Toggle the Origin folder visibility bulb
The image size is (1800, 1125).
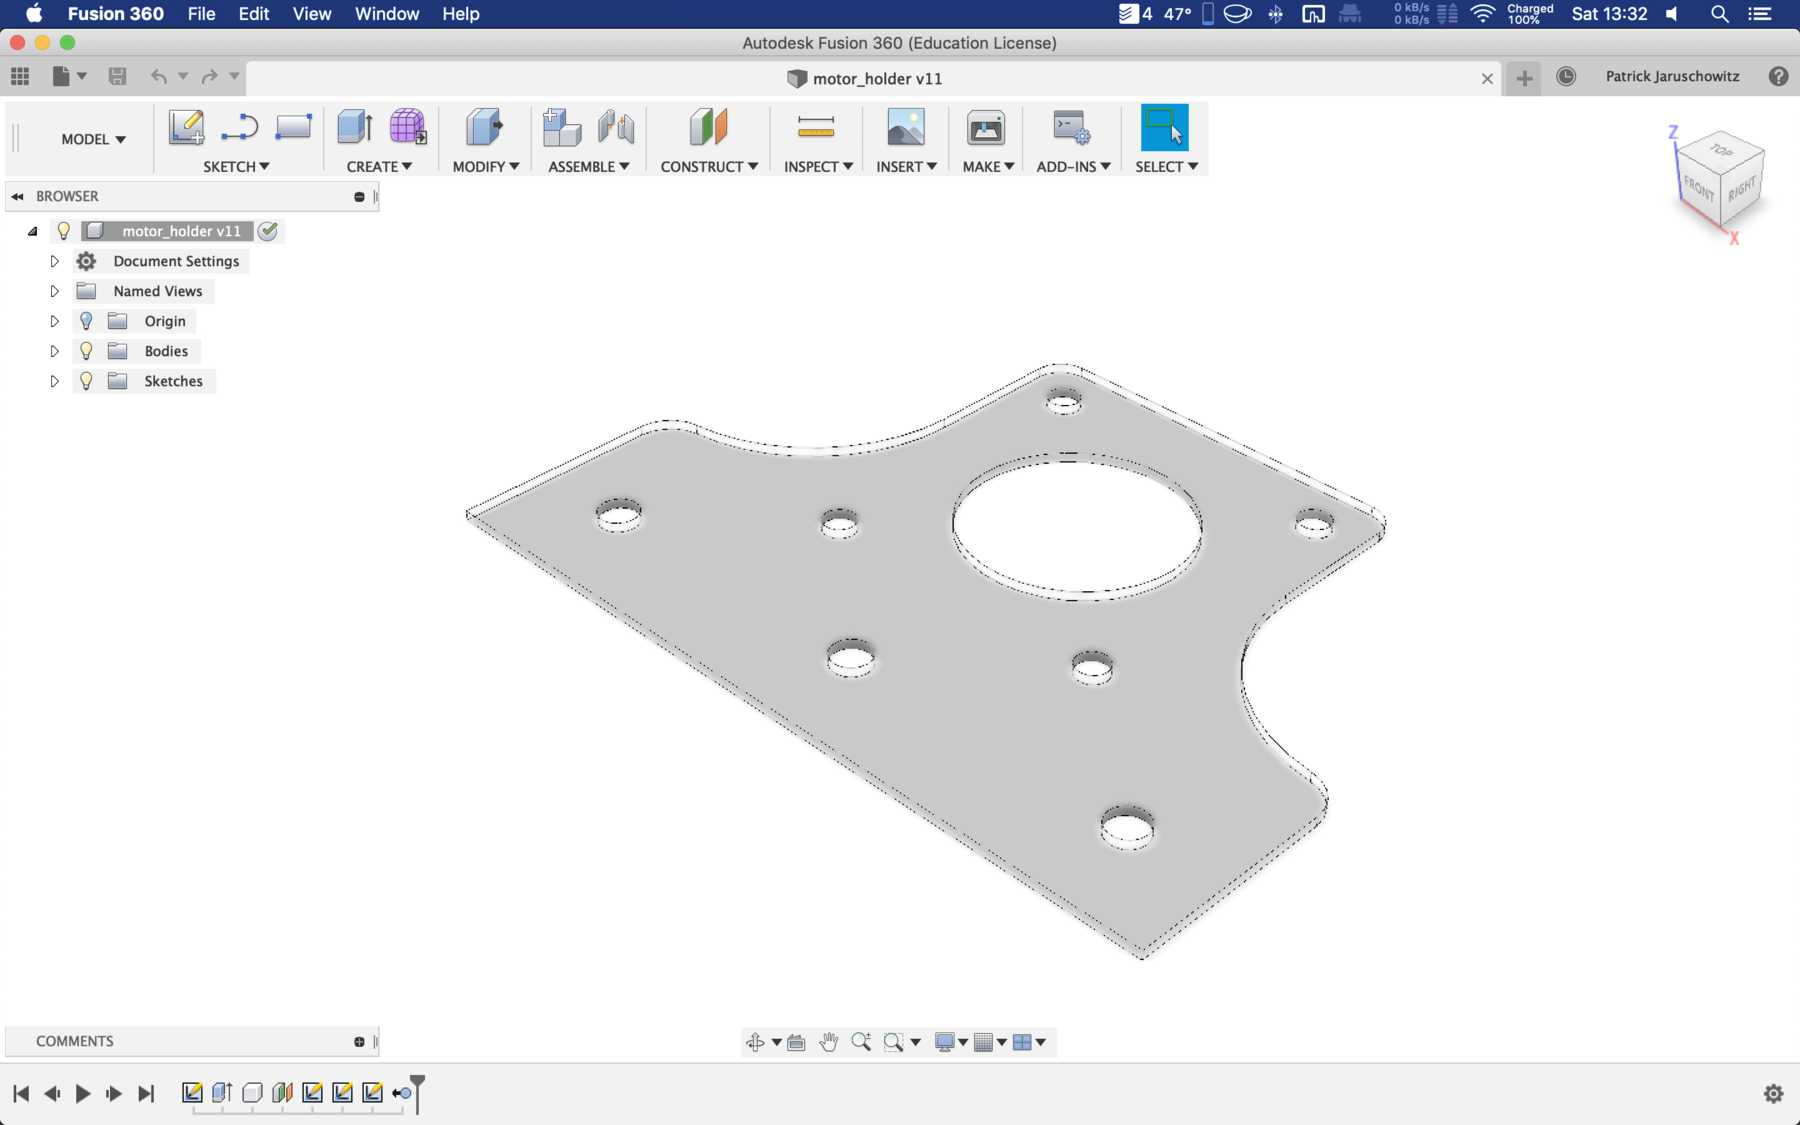[86, 321]
